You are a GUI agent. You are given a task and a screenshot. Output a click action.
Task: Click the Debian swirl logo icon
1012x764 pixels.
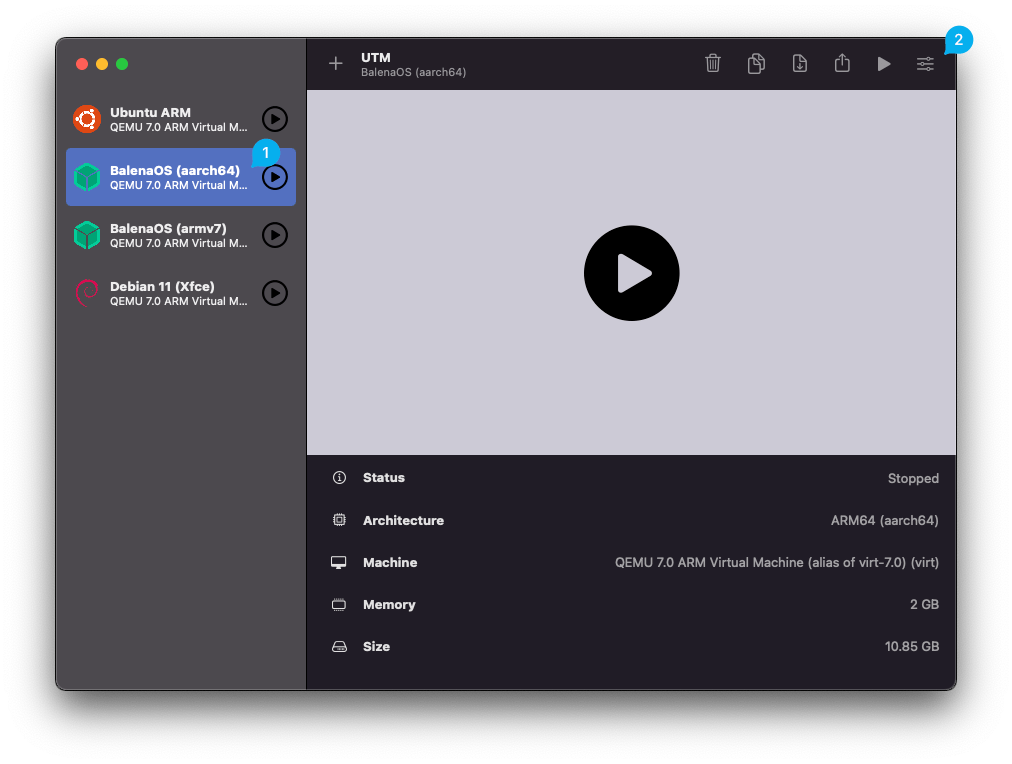(x=87, y=293)
